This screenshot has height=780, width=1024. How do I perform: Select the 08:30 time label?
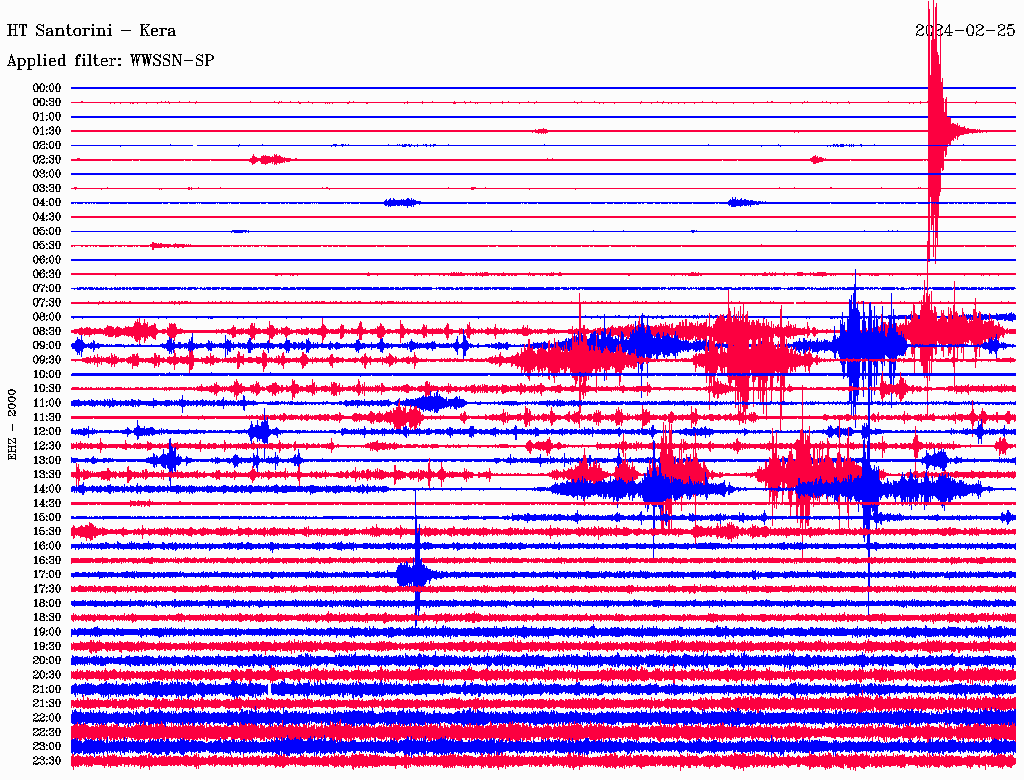(47, 331)
